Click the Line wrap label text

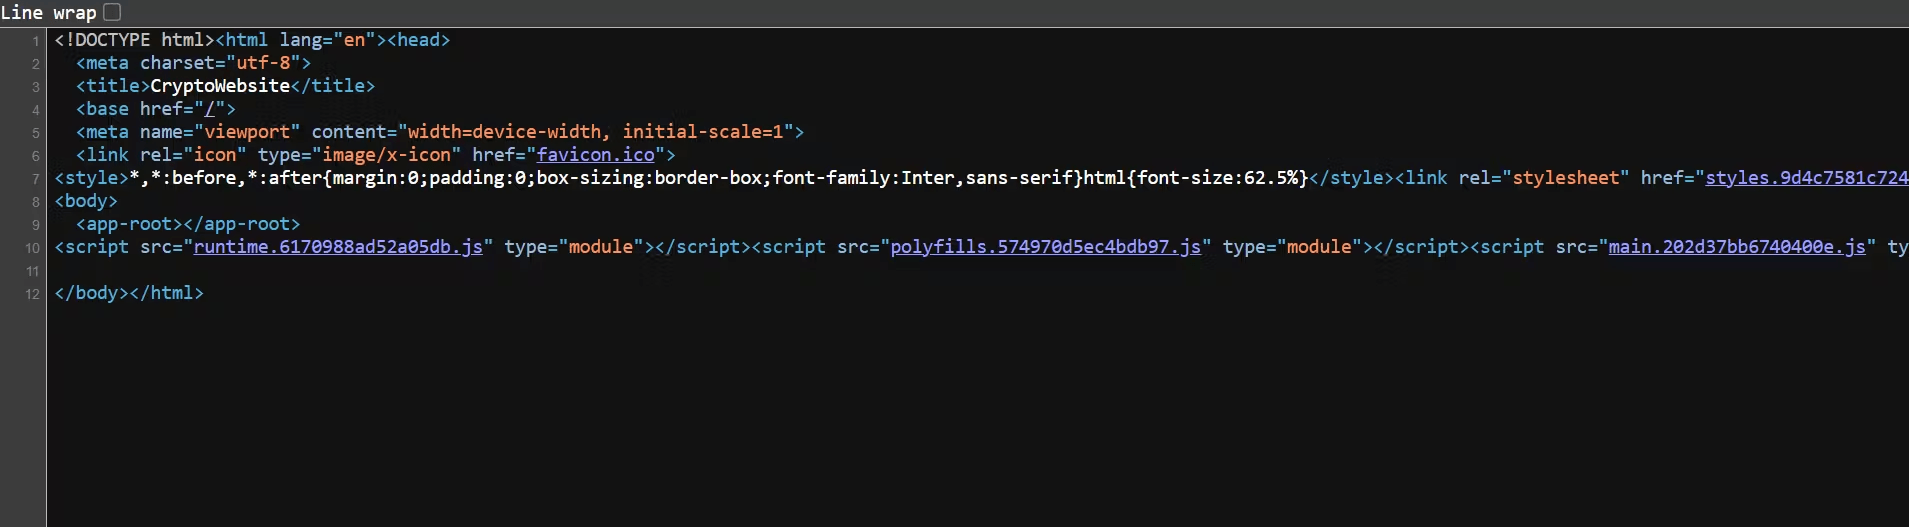(x=48, y=12)
